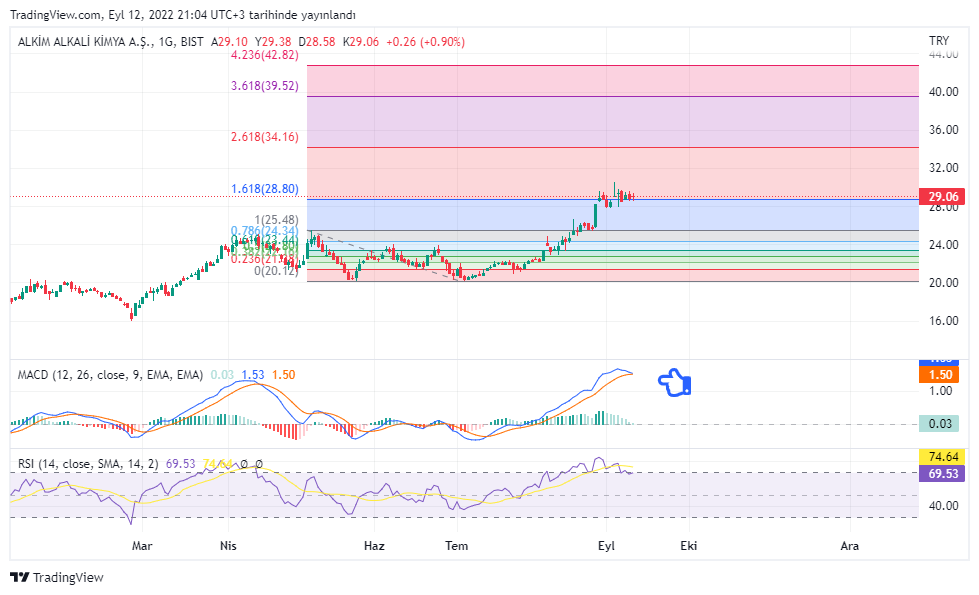This screenshot has height=595, width=979.
Task: Select the 4.236(42.82) Fibonacci label
Action: click(x=265, y=55)
